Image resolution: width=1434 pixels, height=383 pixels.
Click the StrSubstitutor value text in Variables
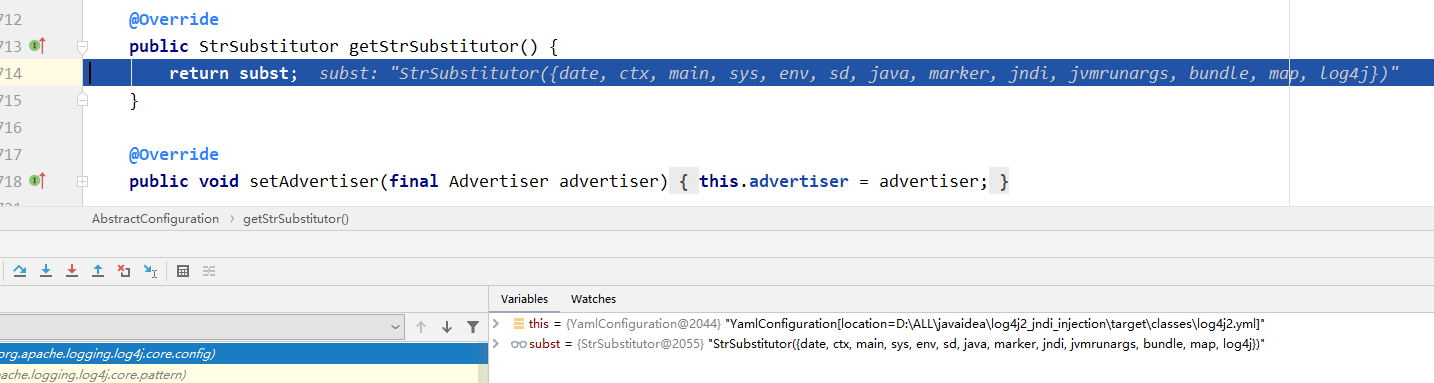pos(986,343)
